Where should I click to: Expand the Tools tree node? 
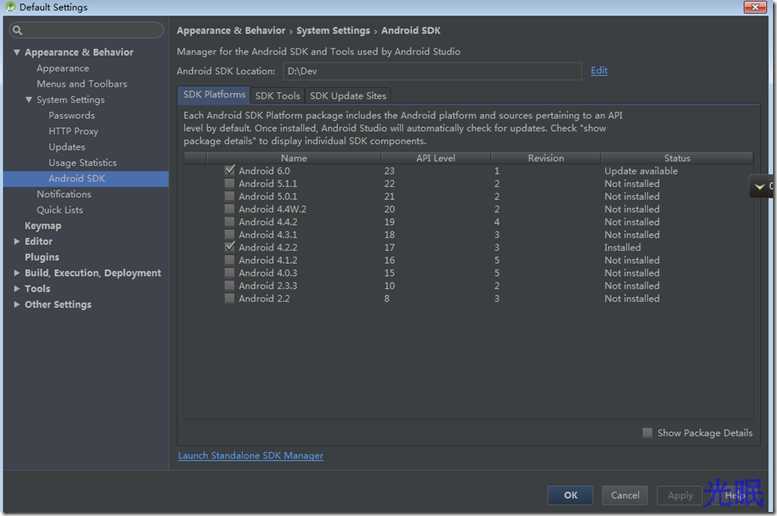[17, 288]
